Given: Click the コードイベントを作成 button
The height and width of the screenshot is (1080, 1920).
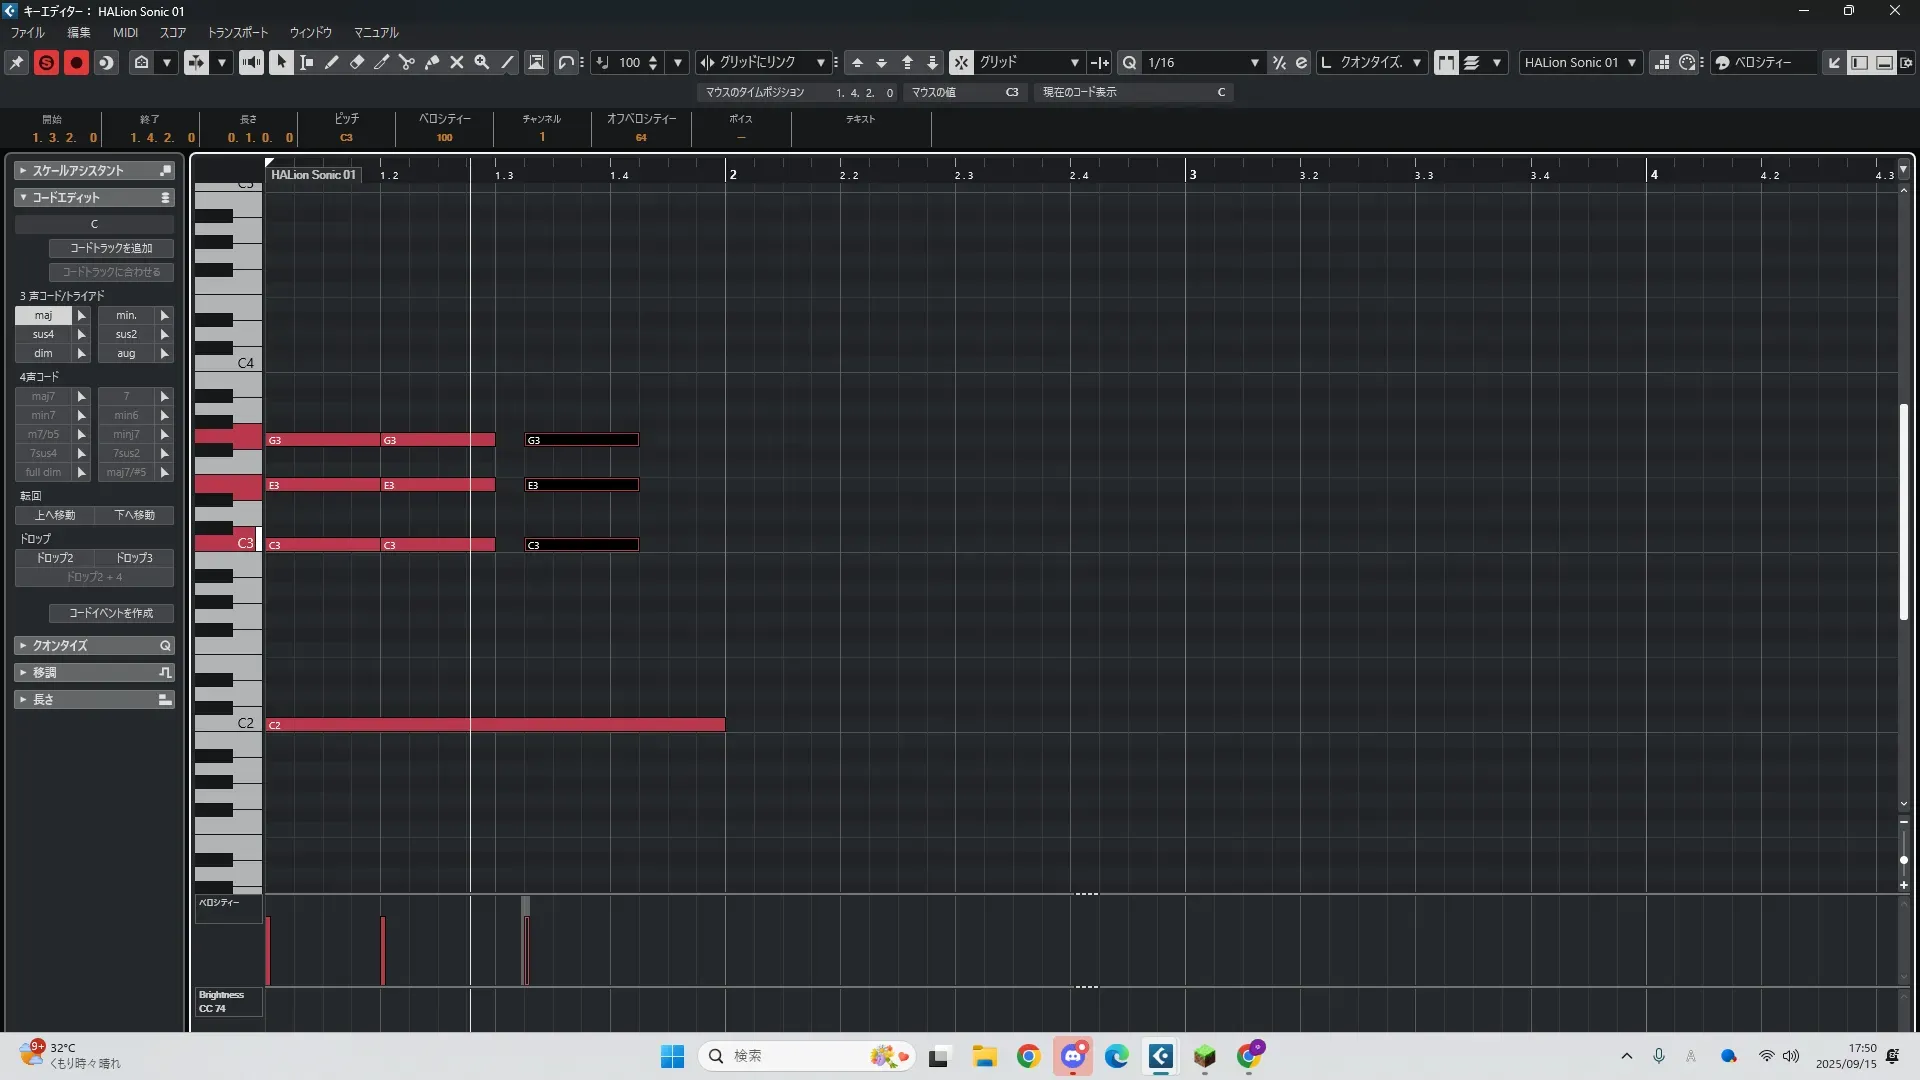Looking at the screenshot, I should point(111,613).
